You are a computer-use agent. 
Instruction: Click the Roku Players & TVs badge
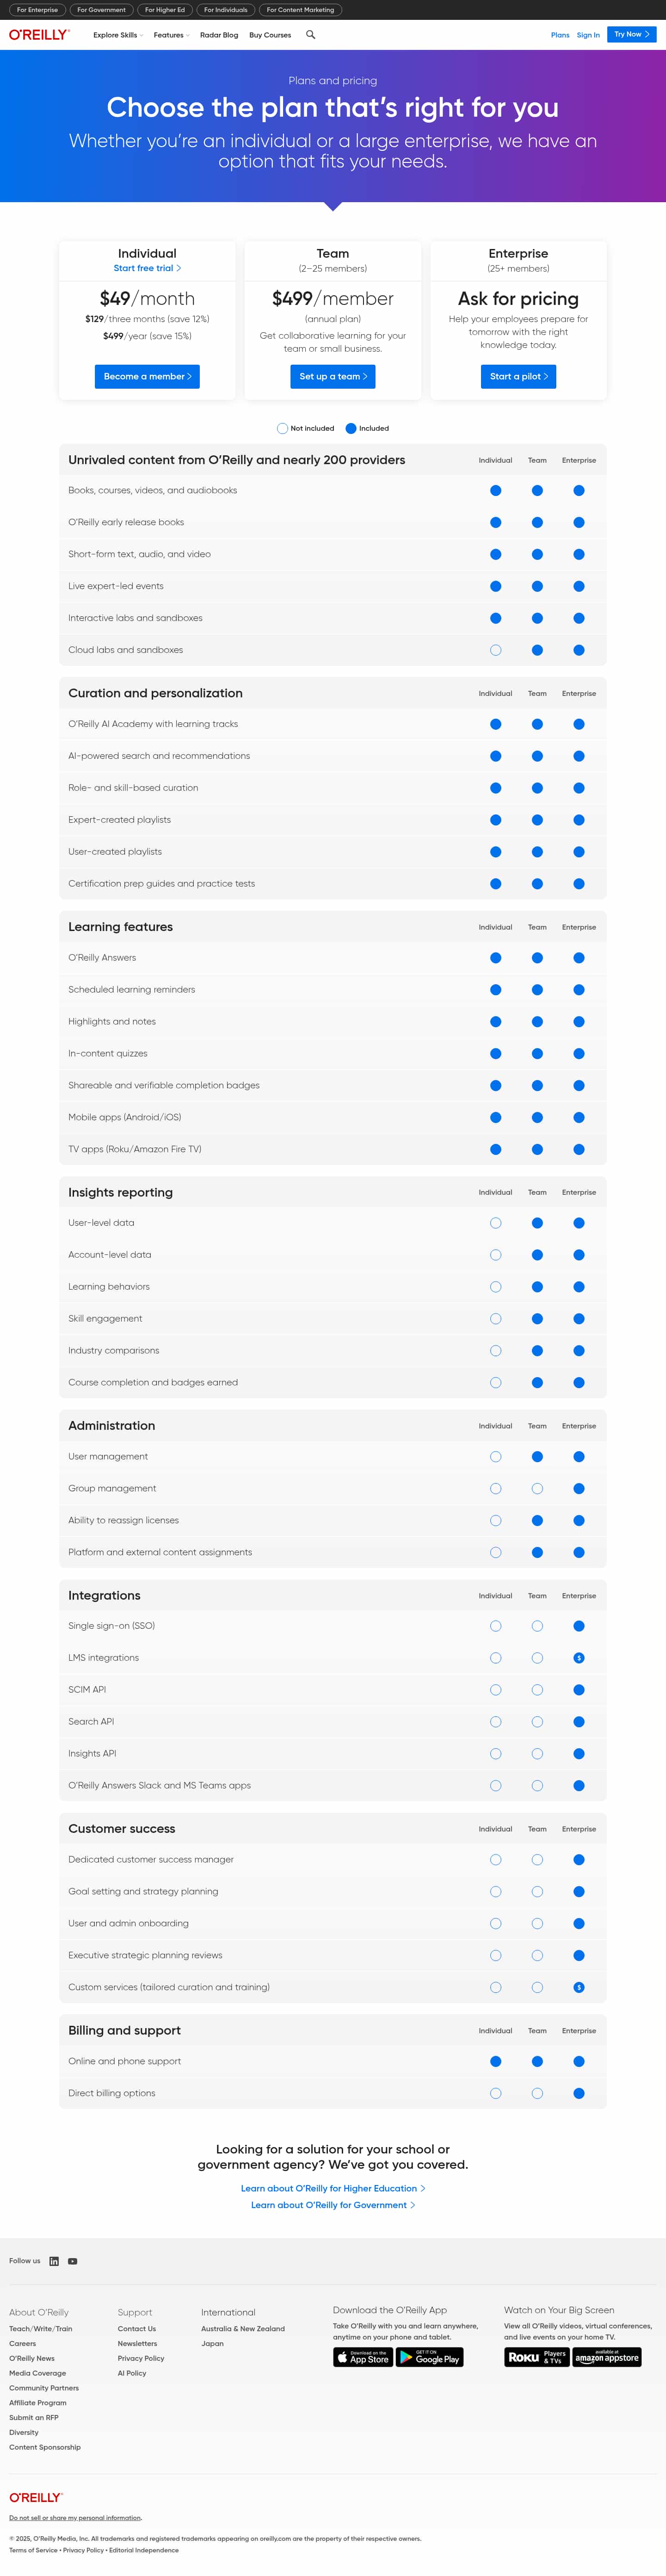click(x=537, y=2357)
